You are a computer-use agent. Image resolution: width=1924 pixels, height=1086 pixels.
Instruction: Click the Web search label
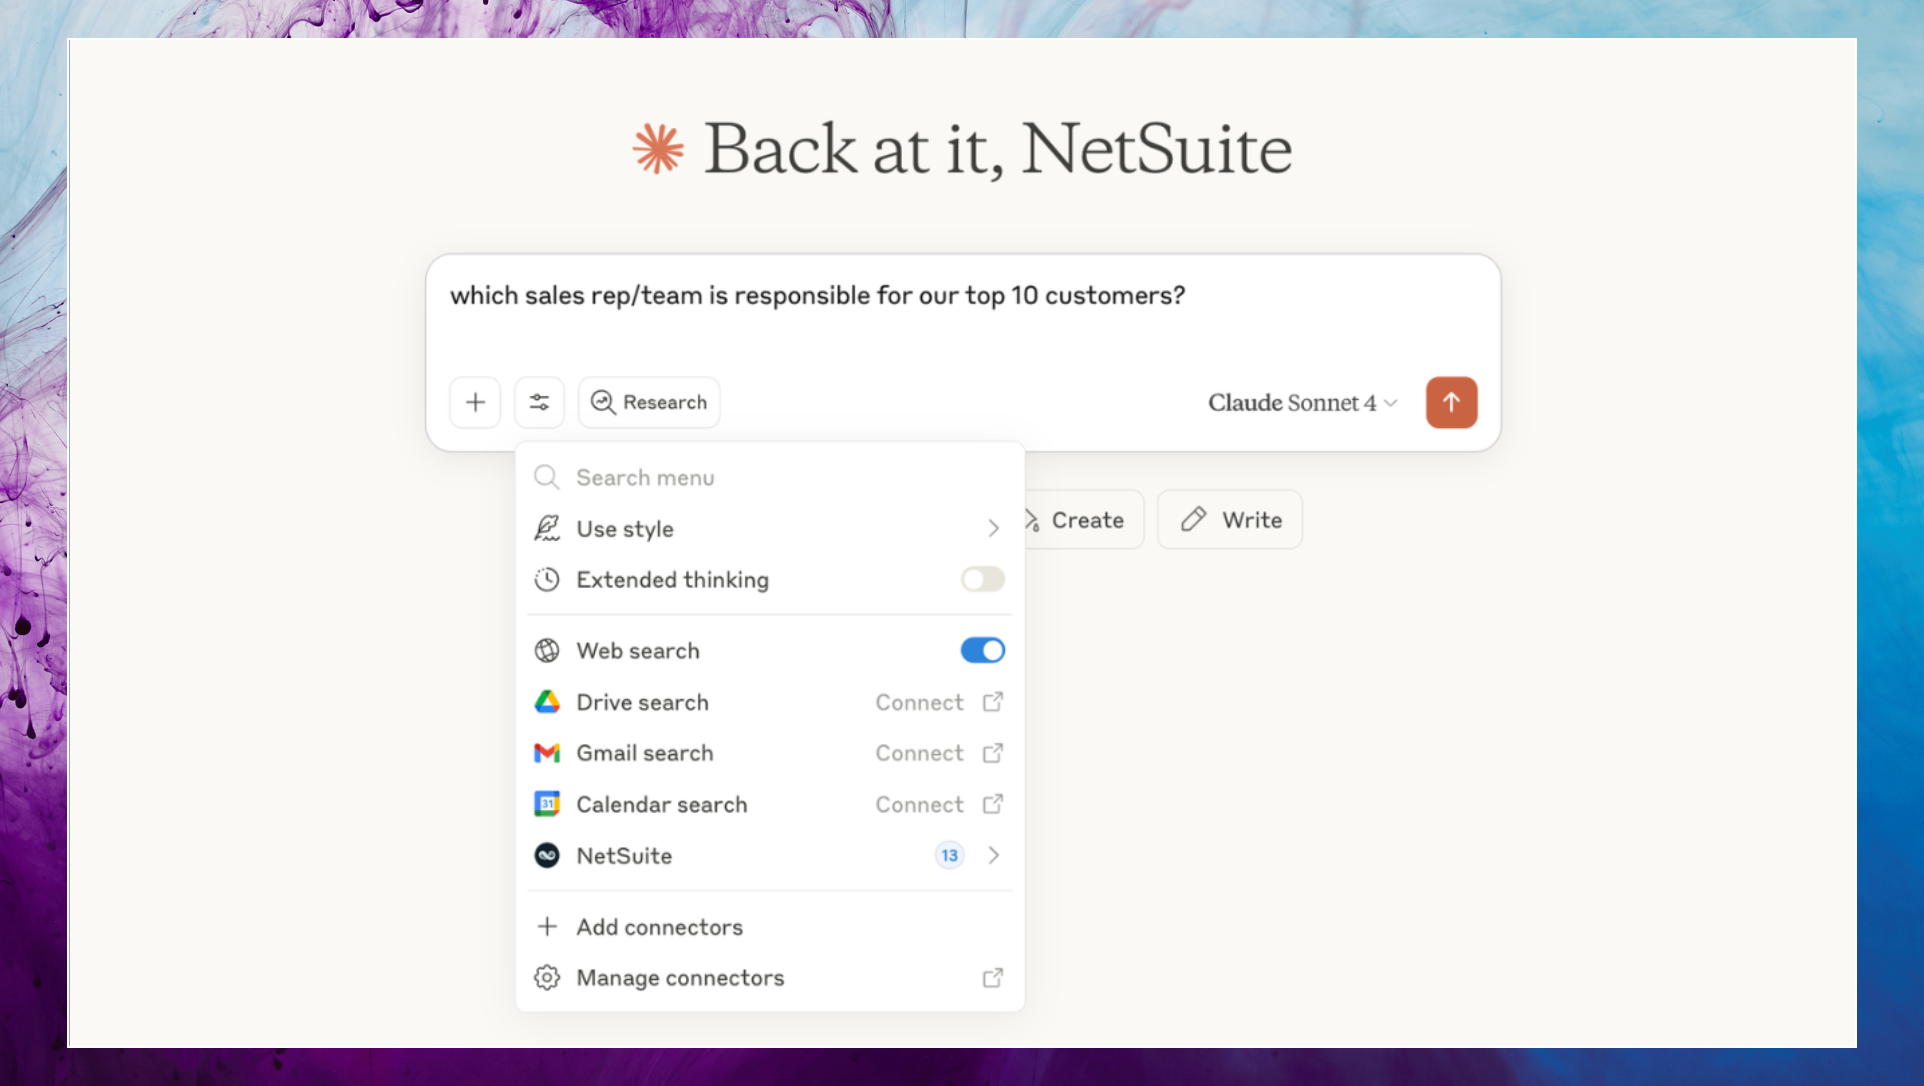tap(637, 650)
